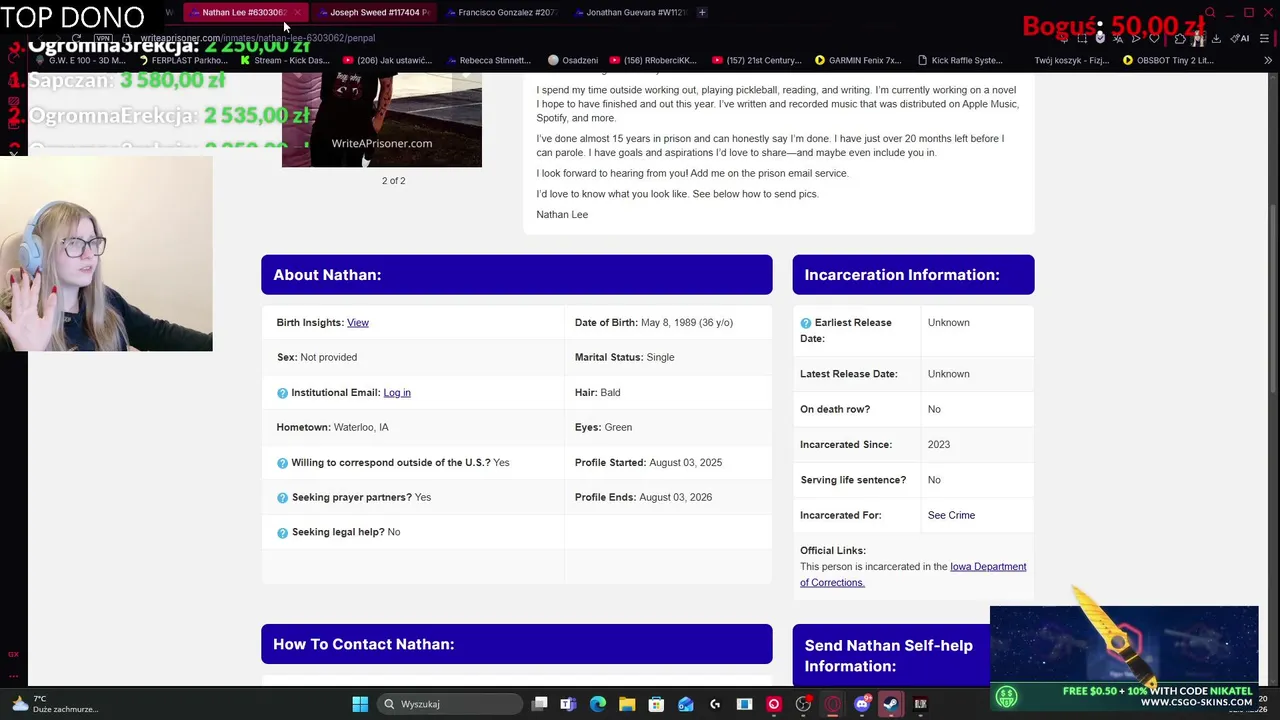This screenshot has width=1280, height=720.
Task: Expand the bookmarks overflow chevron
Action: click(x=1268, y=60)
